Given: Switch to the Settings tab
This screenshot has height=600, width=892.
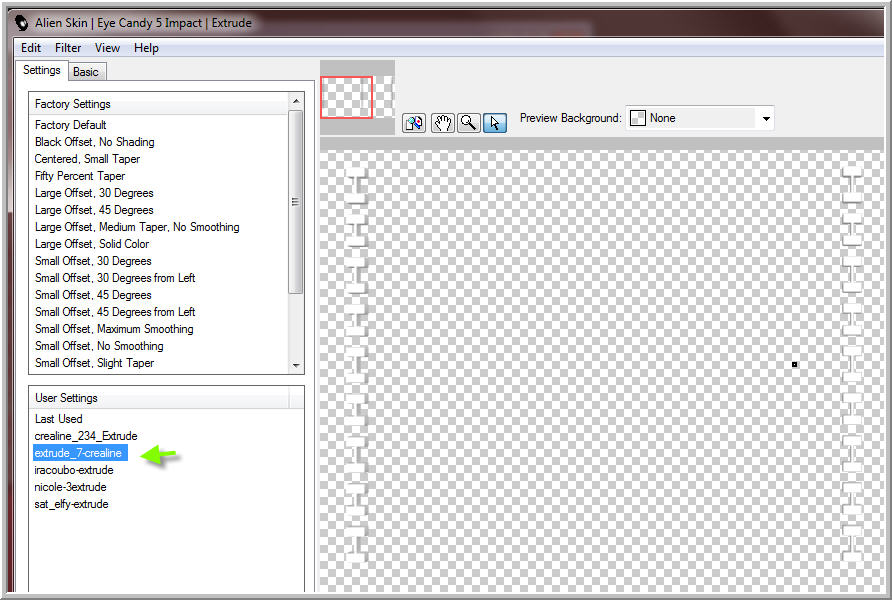Looking at the screenshot, I should (42, 70).
